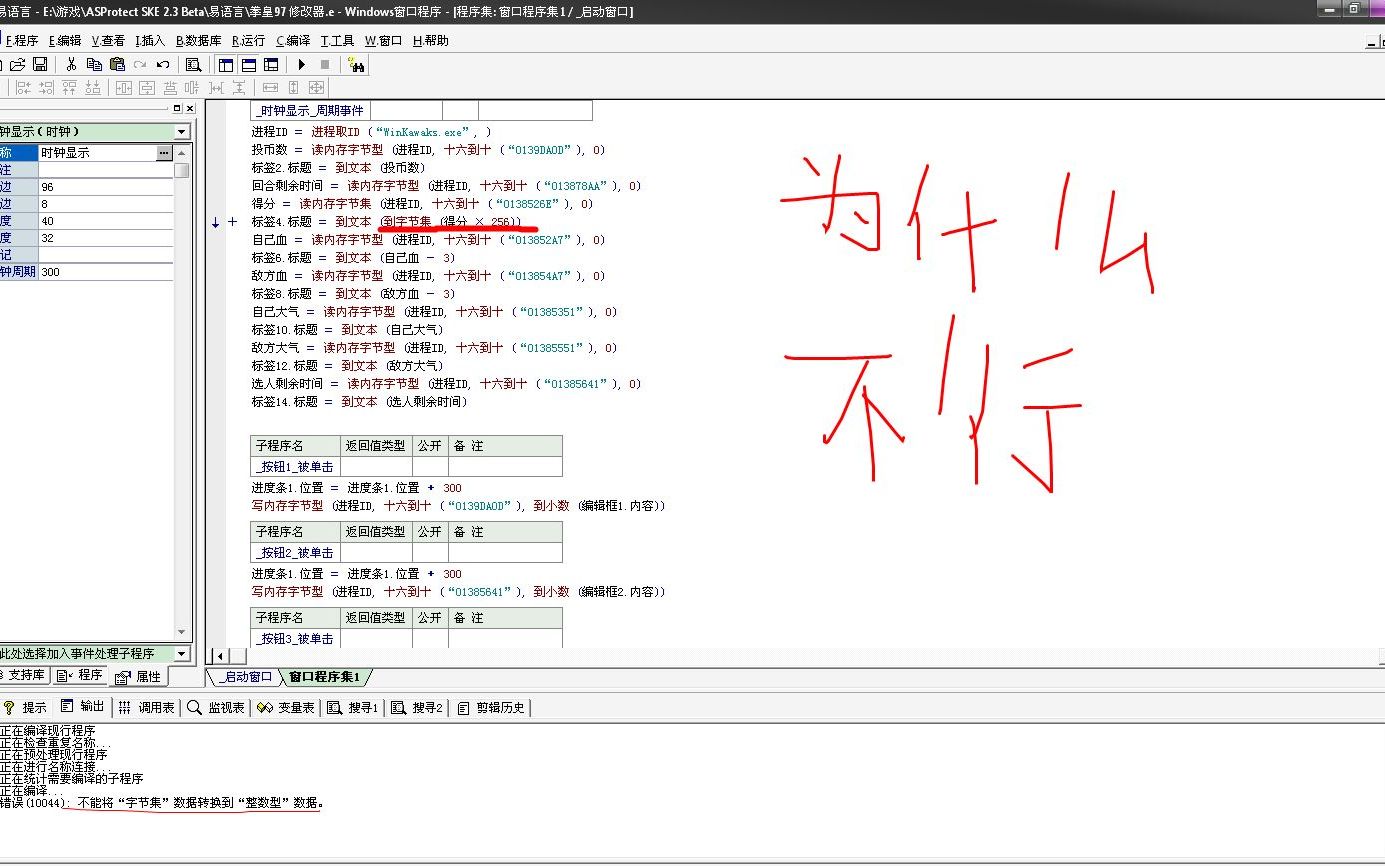Open the 搜寻2 tab

[x=417, y=707]
